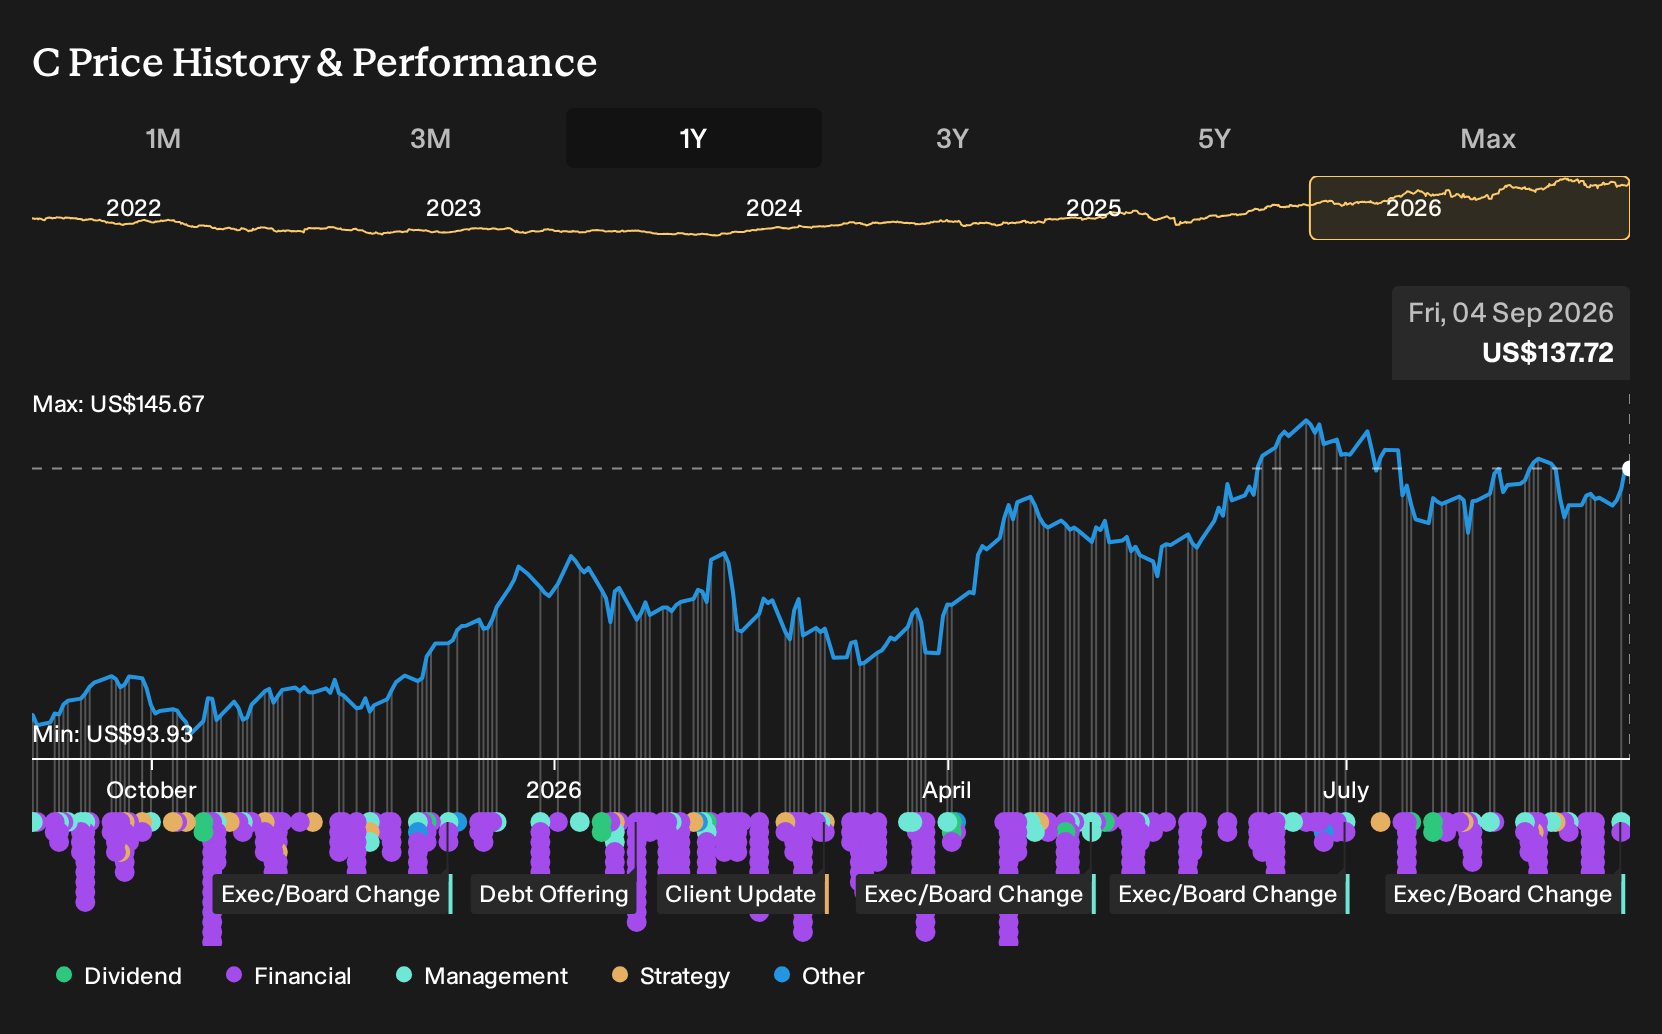Open the Exec/Board Change label below April
The height and width of the screenshot is (1034, 1662).
pos(975,894)
